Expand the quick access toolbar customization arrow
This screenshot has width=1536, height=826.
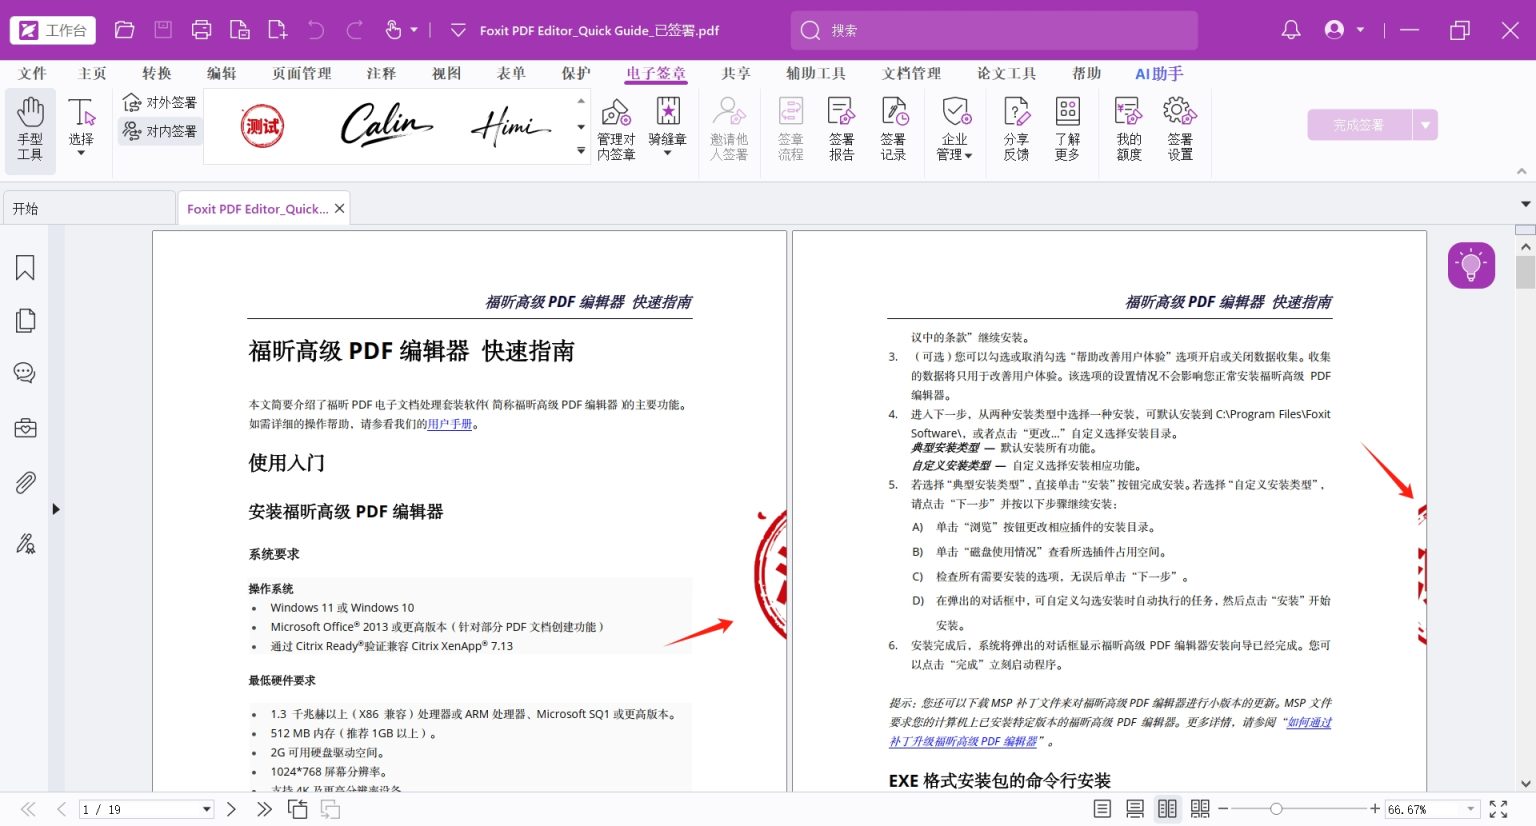[458, 30]
